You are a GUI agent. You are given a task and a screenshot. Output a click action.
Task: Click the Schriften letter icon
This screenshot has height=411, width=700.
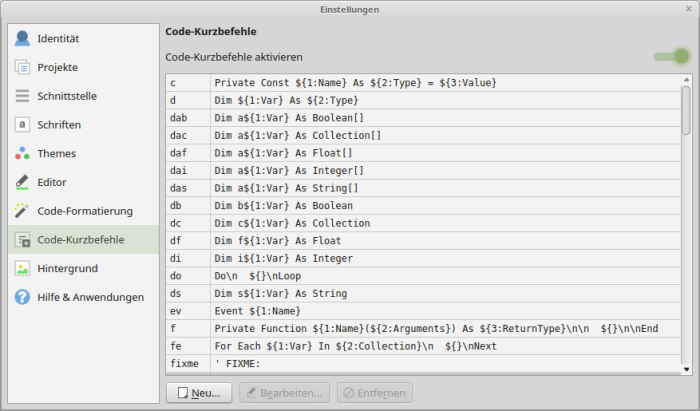pyautogui.click(x=22, y=125)
